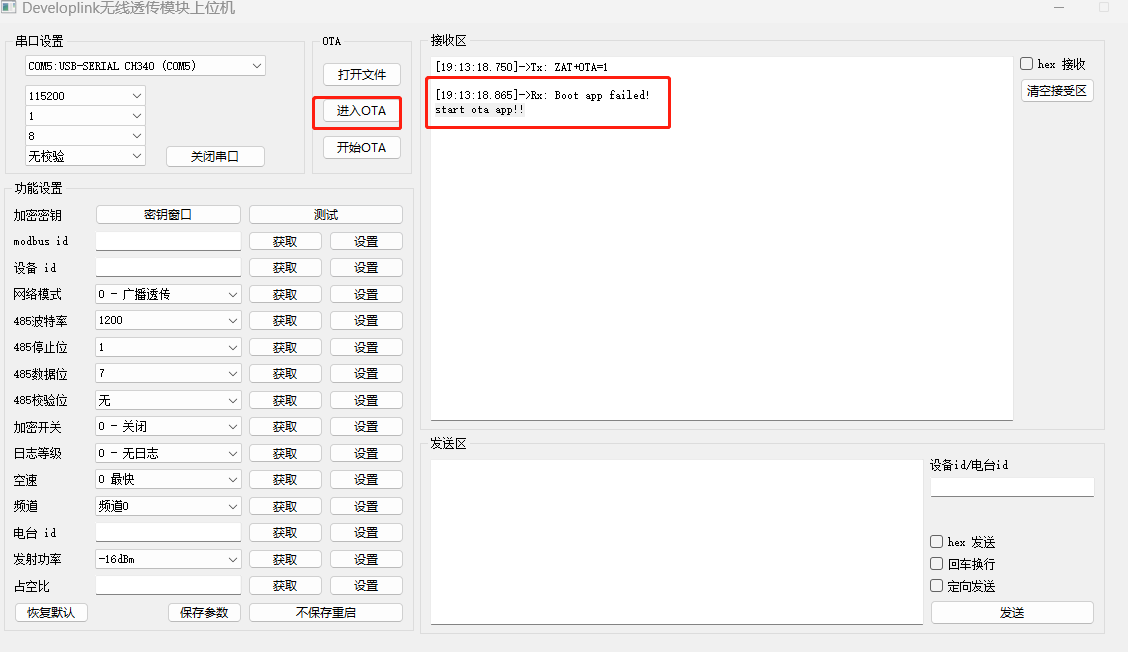Viewport: 1128px width, 652px height.
Task: Click 关闭串口 to close the port
Action: pyautogui.click(x=215, y=156)
